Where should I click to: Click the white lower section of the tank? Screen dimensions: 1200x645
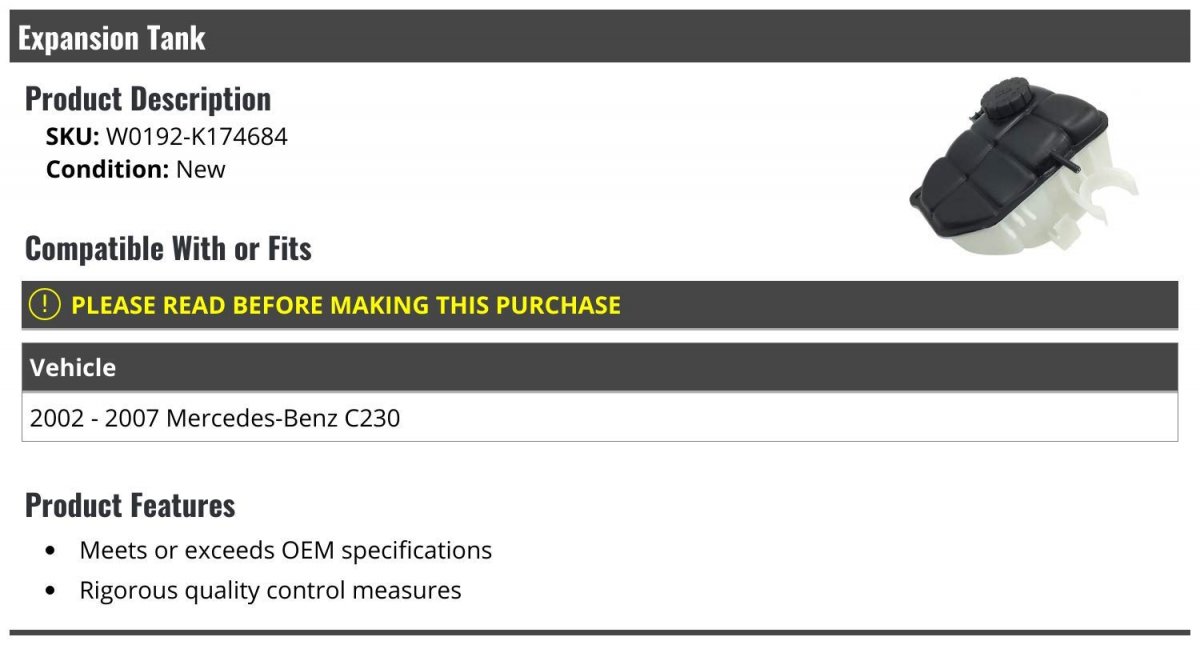click(1030, 225)
